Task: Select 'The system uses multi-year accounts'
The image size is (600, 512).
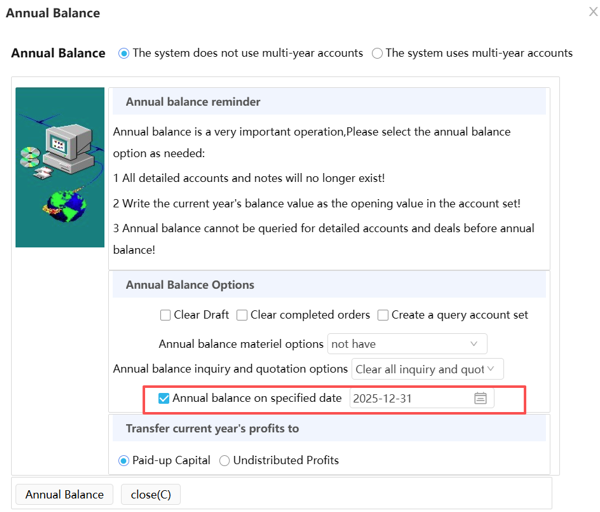Action: tap(377, 53)
